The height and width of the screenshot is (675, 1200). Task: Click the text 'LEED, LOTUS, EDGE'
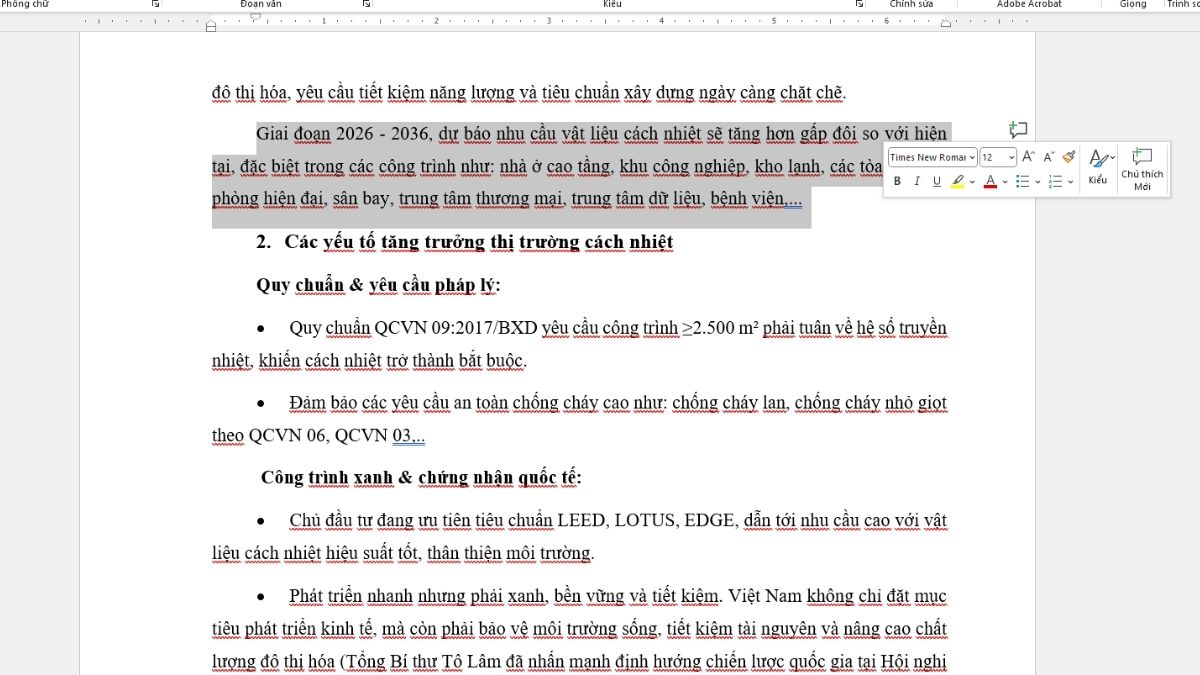pyautogui.click(x=647, y=521)
